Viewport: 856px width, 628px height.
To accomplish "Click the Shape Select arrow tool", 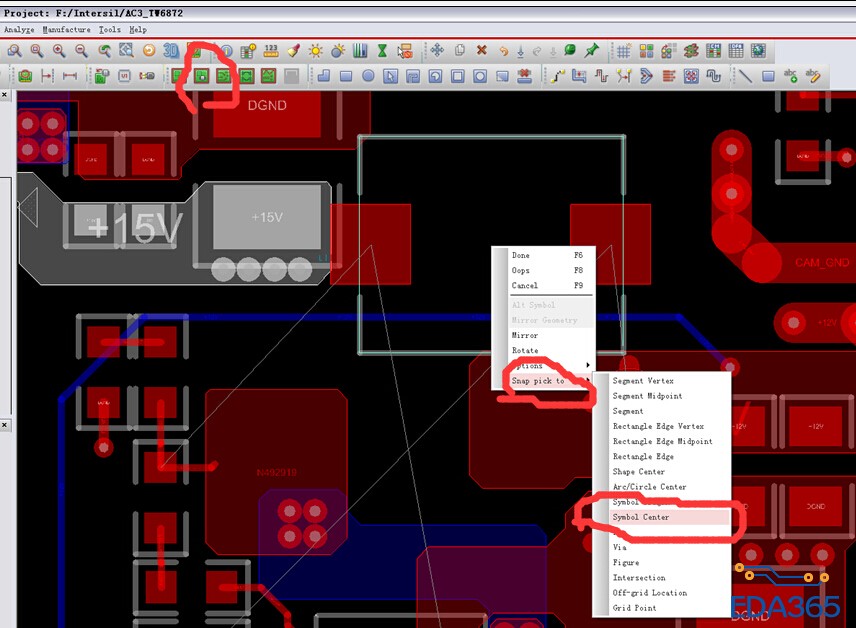I will point(390,76).
